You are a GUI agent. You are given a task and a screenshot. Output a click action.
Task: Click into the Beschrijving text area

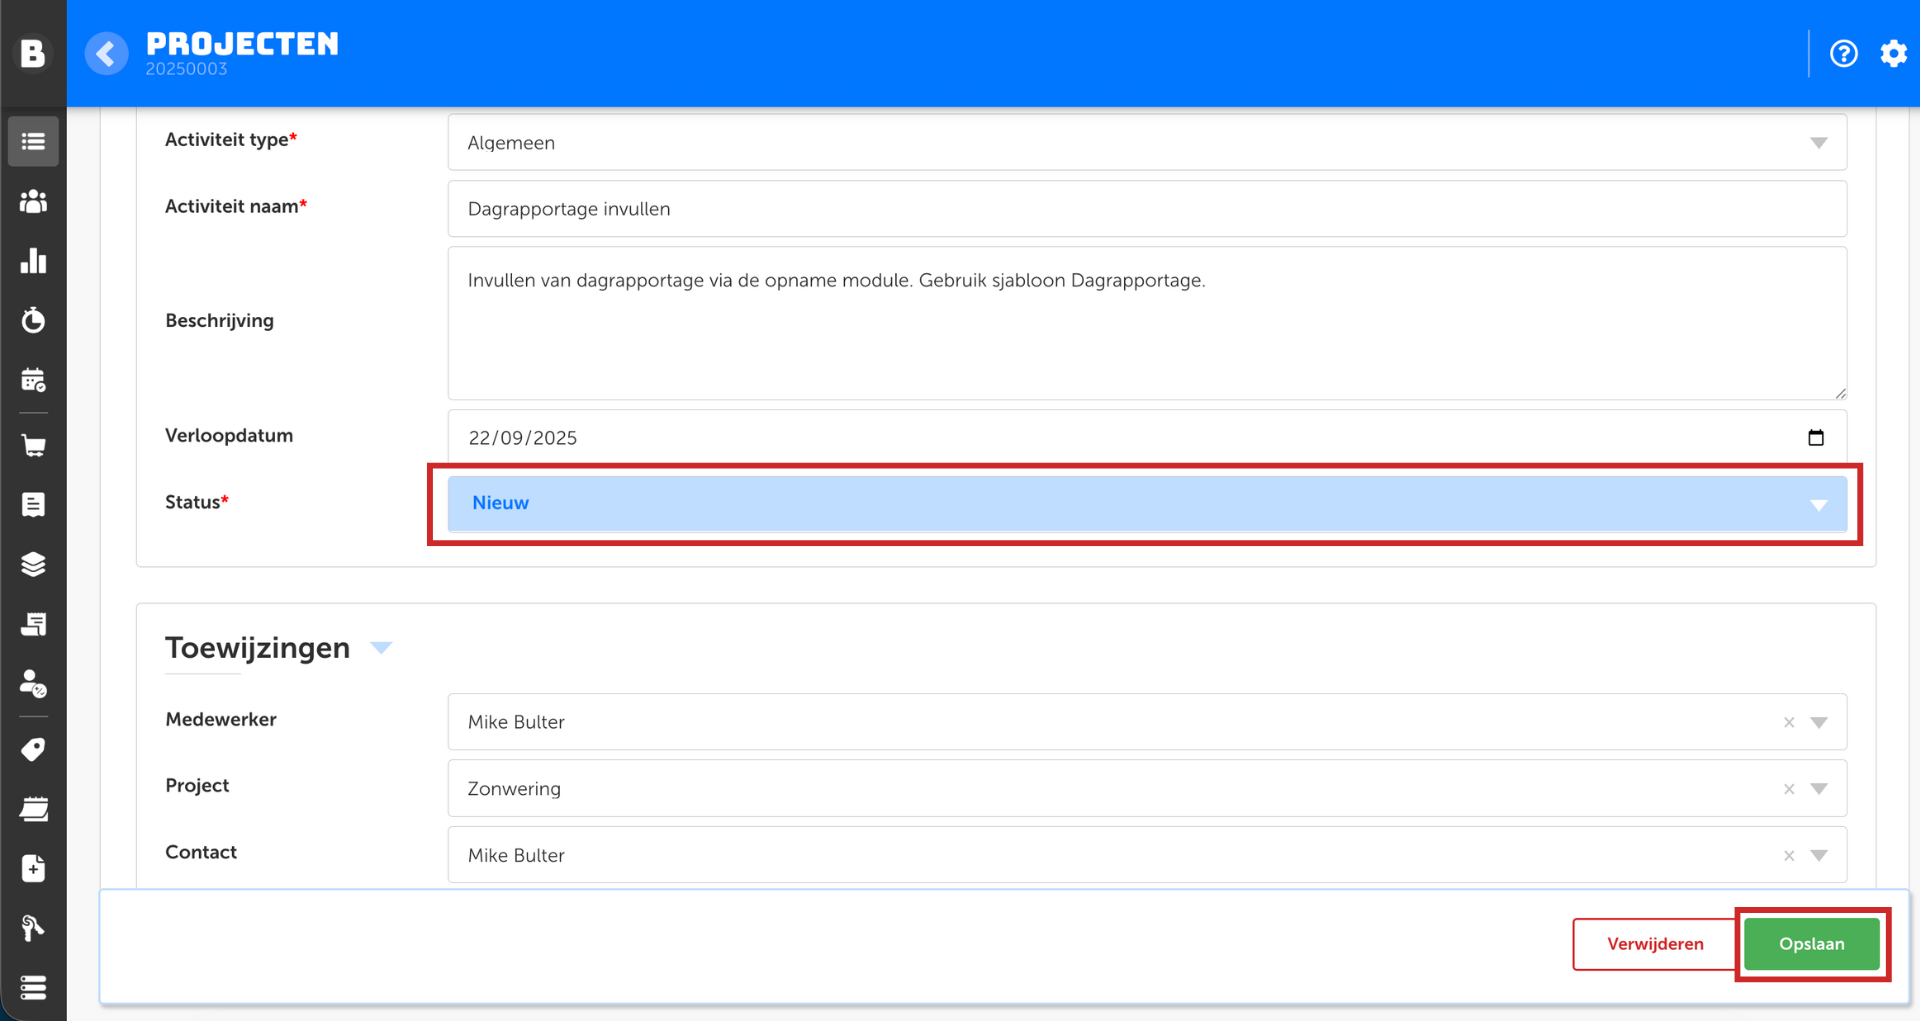[x=1147, y=324]
